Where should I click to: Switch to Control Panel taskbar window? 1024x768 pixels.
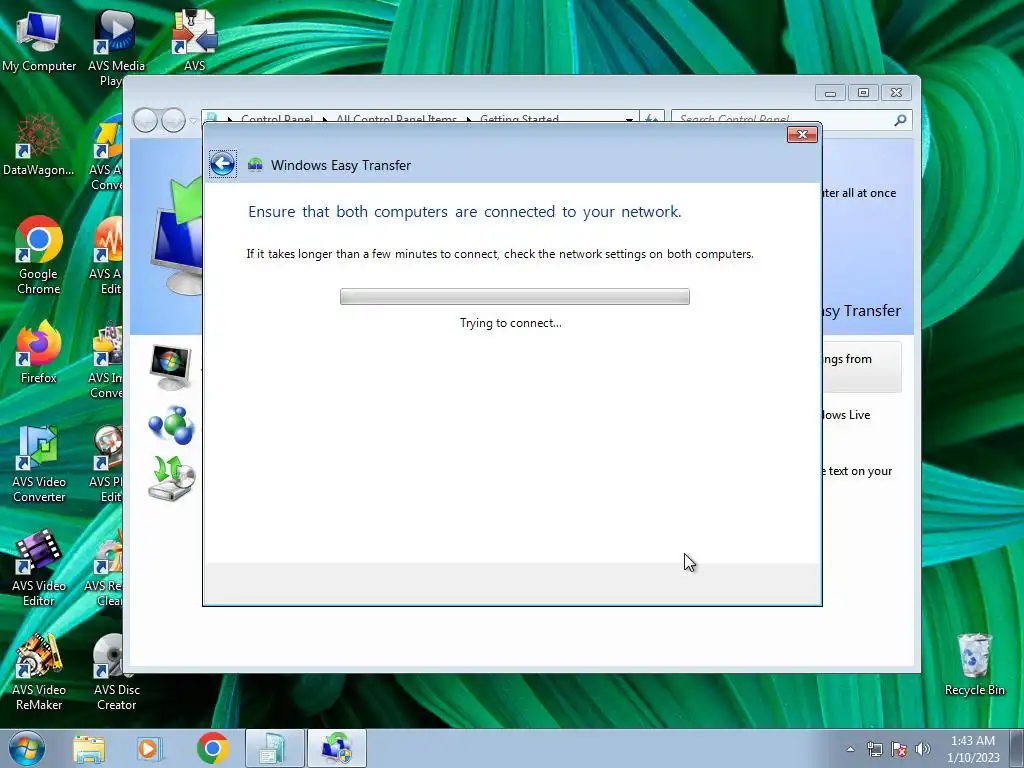pos(274,748)
